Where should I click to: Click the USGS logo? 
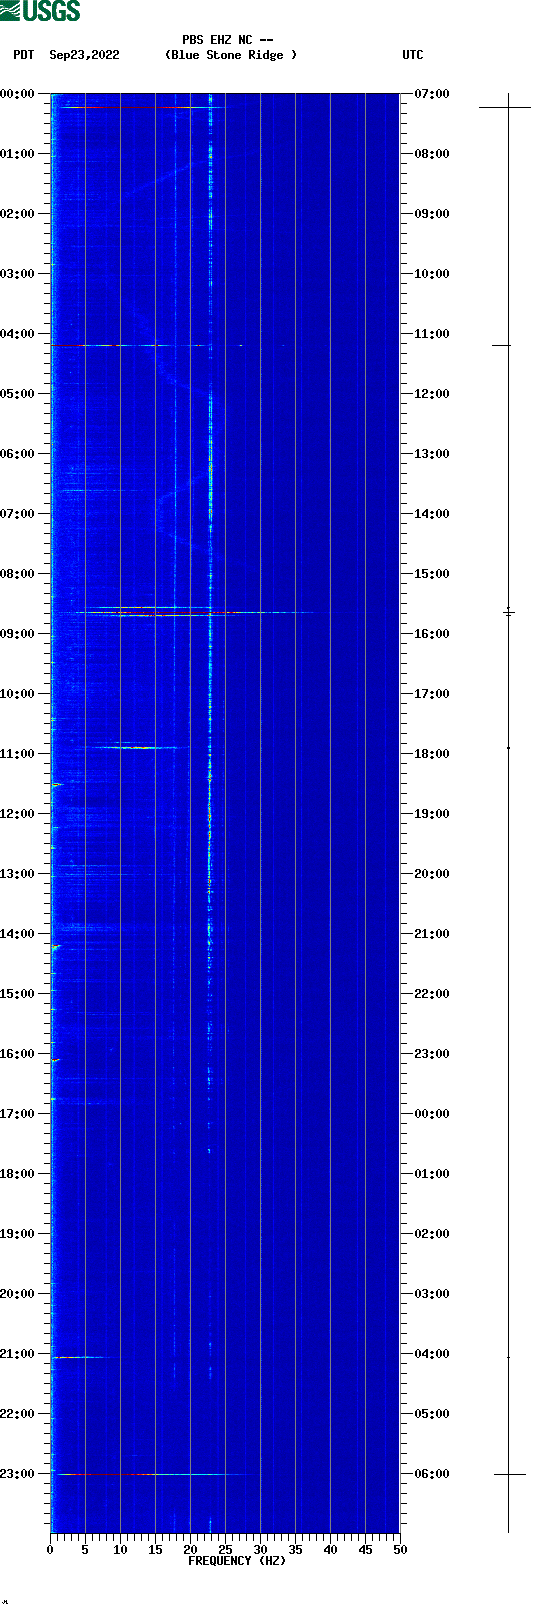[x=40, y=11]
